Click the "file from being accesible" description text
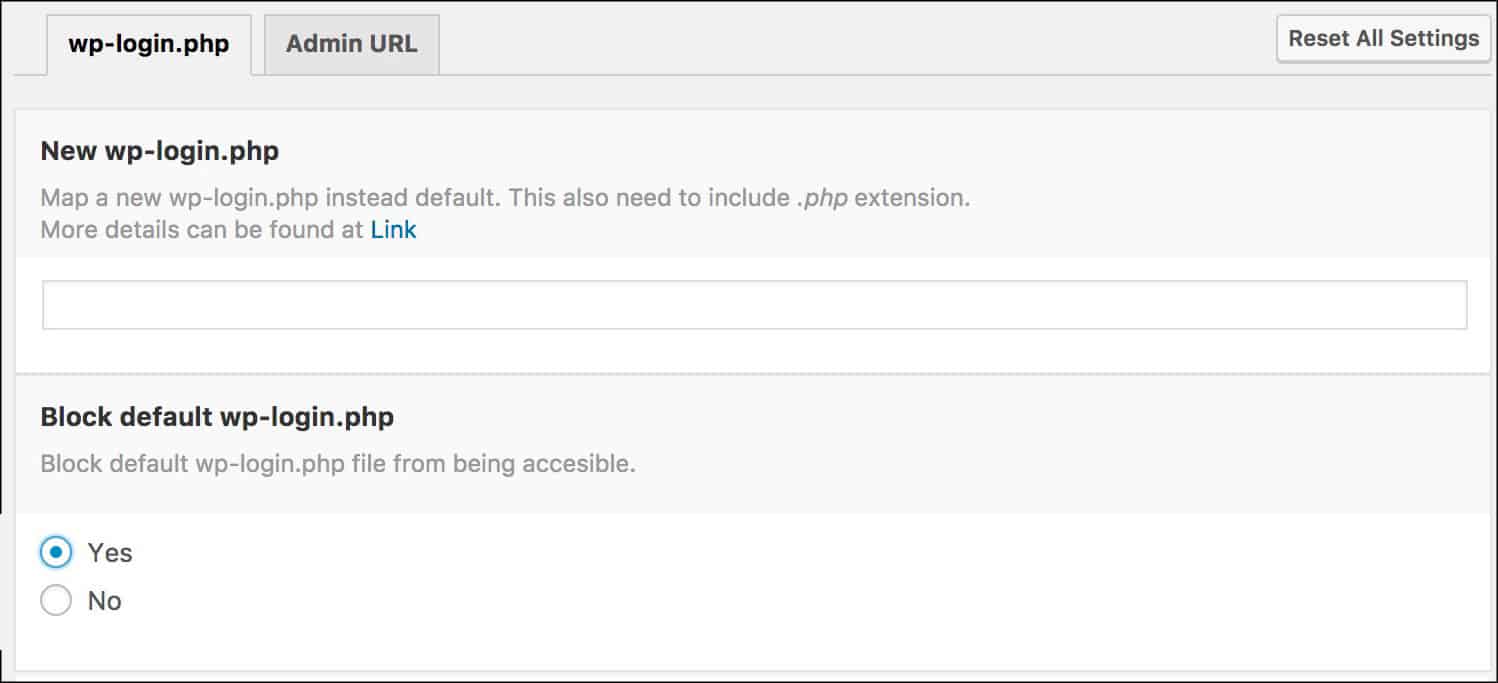The height and width of the screenshot is (683, 1498). pyautogui.click(x=510, y=465)
